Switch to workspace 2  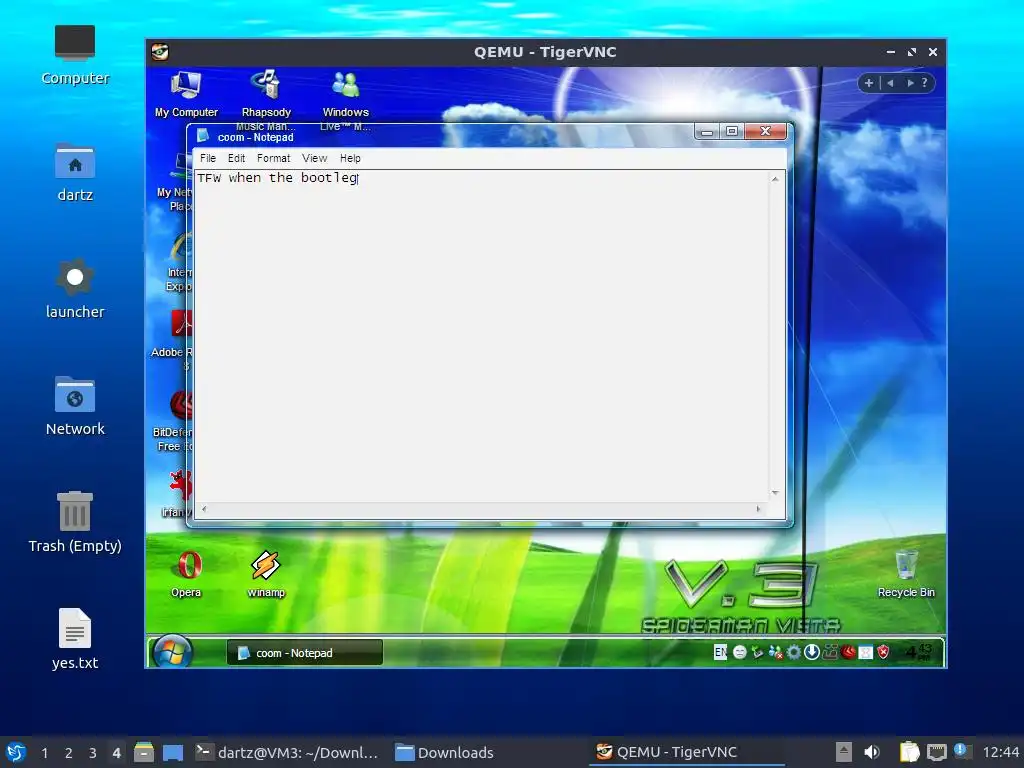pyautogui.click(x=69, y=753)
